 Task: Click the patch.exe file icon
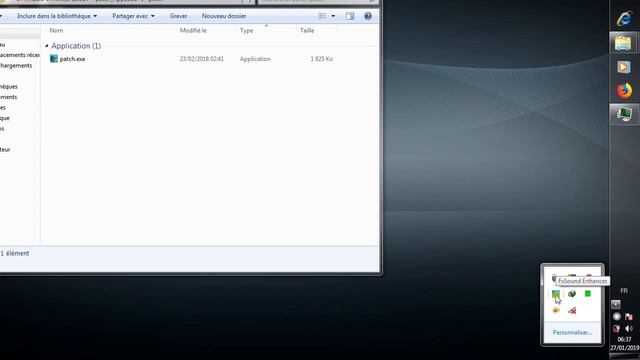tap(53, 58)
